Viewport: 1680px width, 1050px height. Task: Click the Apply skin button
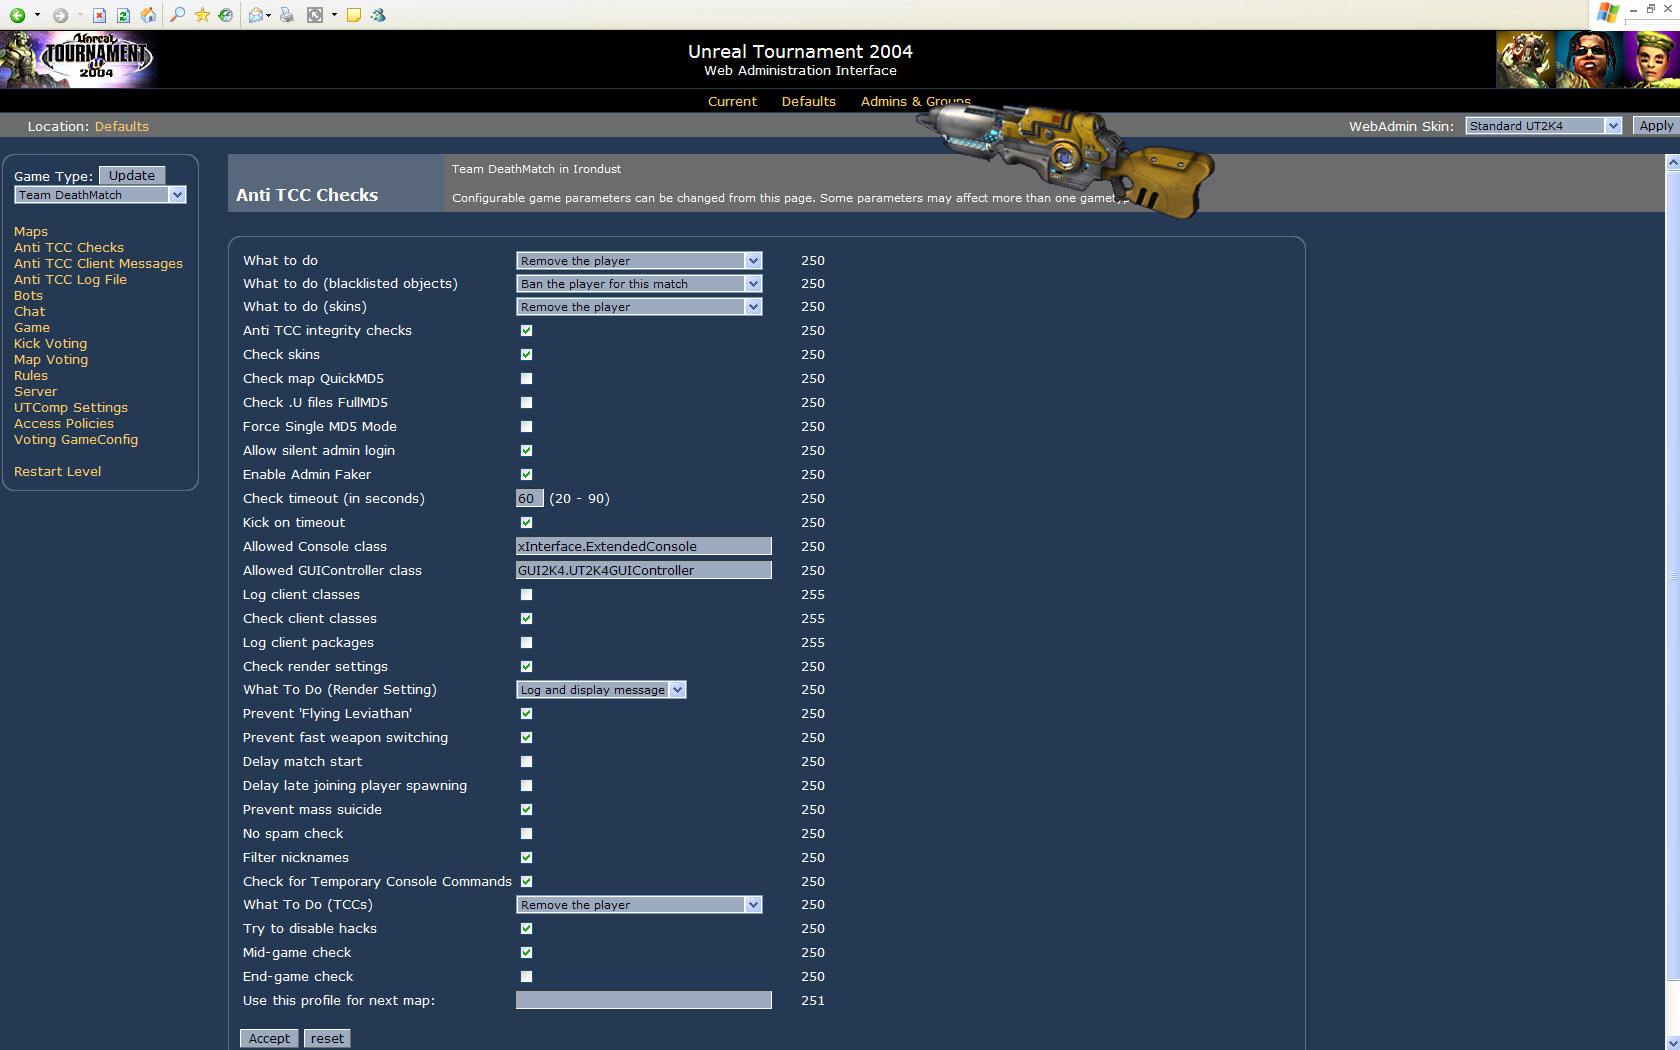click(1655, 126)
